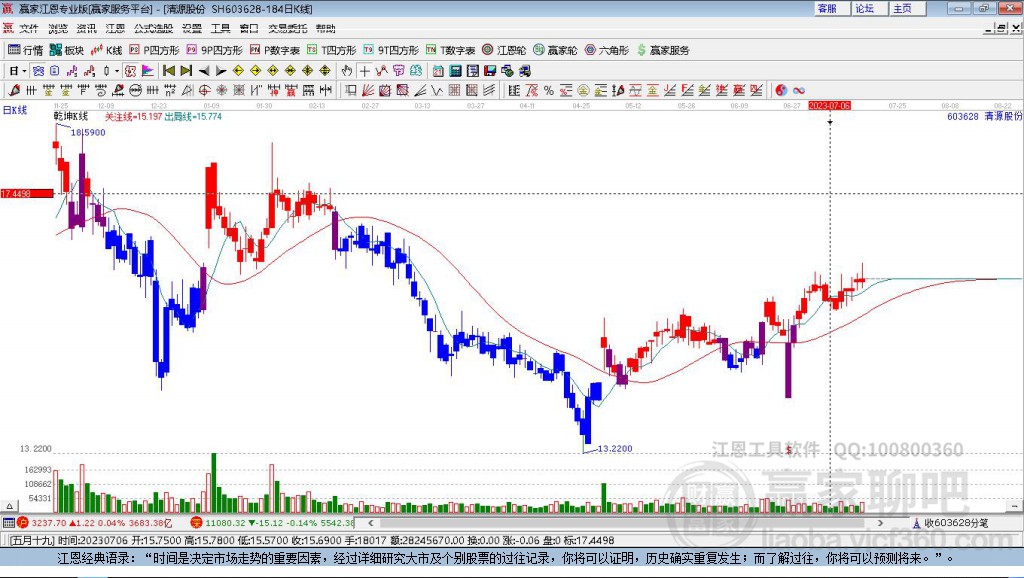The height and width of the screenshot is (578, 1024).
Task: Click the 收603628分笔 status entry
Action: point(951,523)
